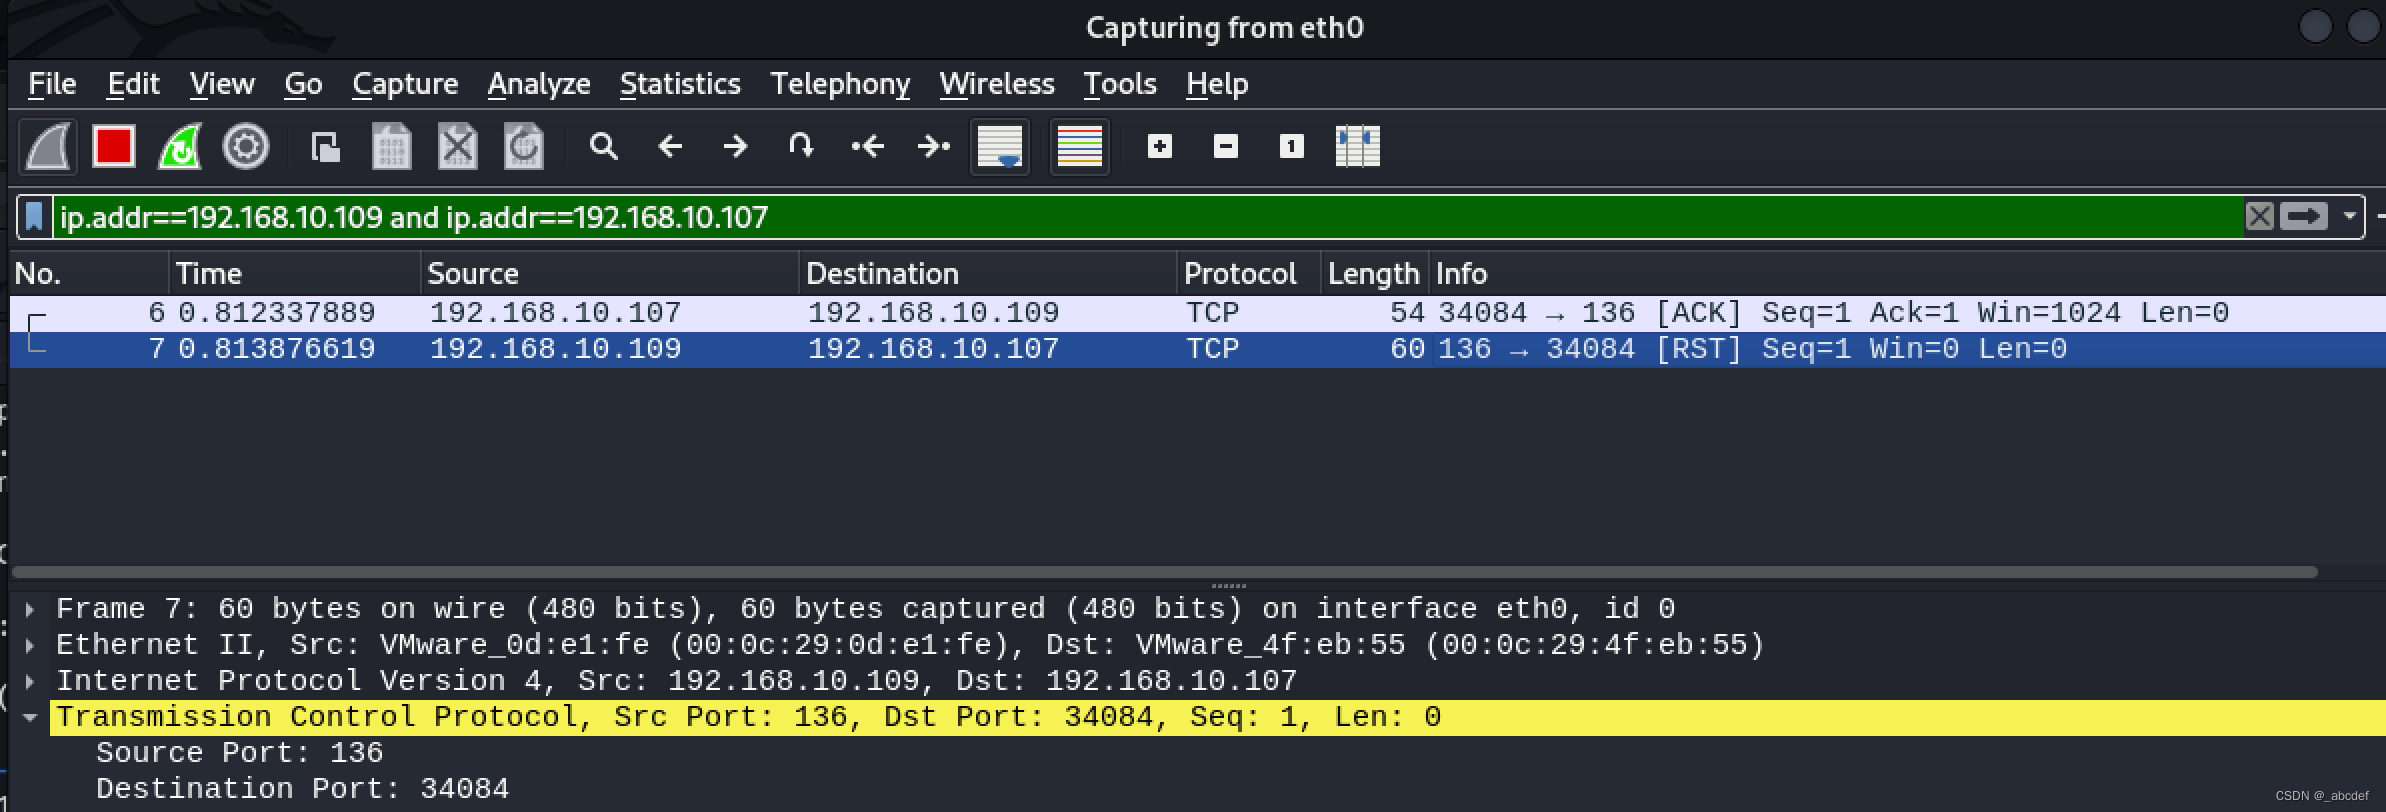
Task: Click the pane divider handle above the details pane
Action: [1228, 586]
